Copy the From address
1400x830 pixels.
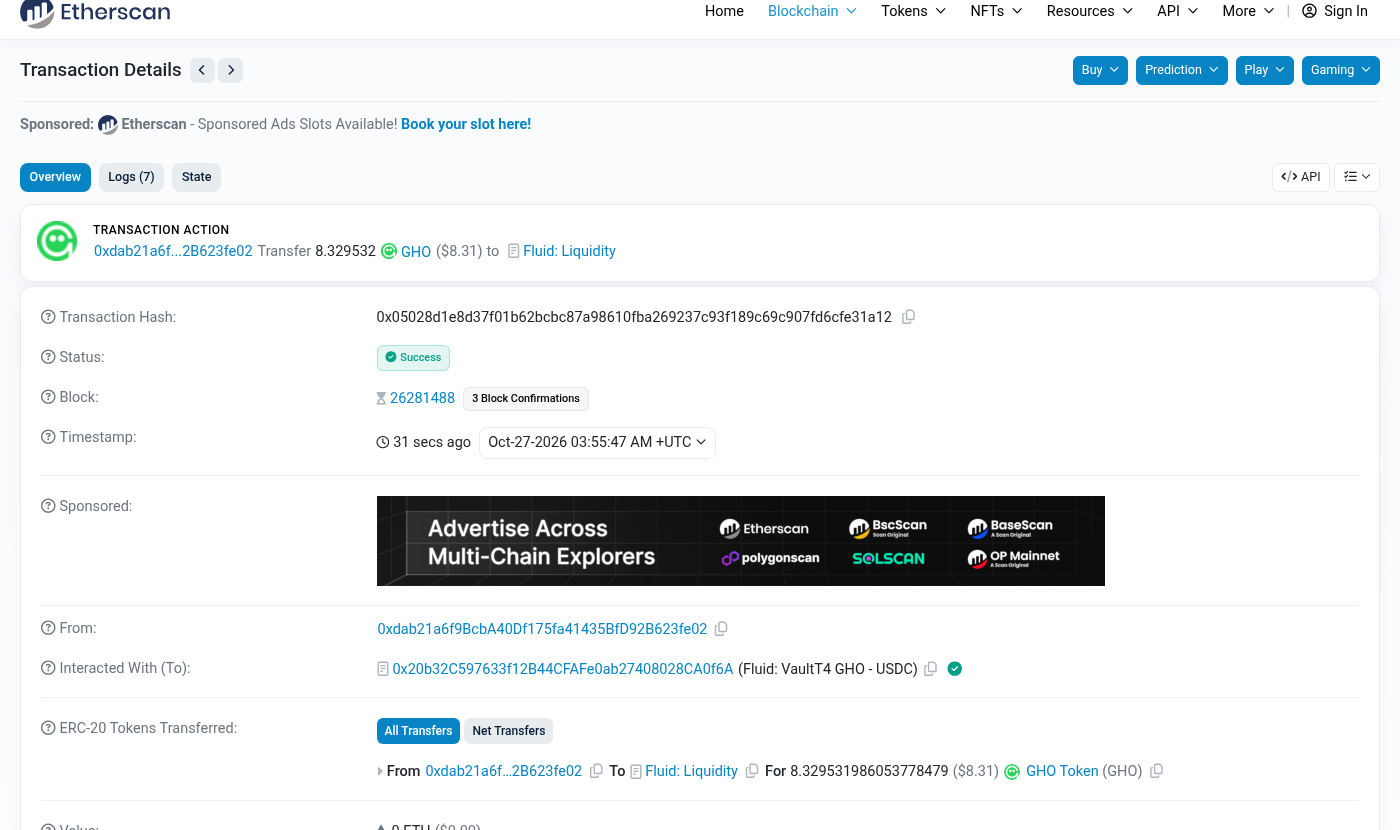(721, 629)
